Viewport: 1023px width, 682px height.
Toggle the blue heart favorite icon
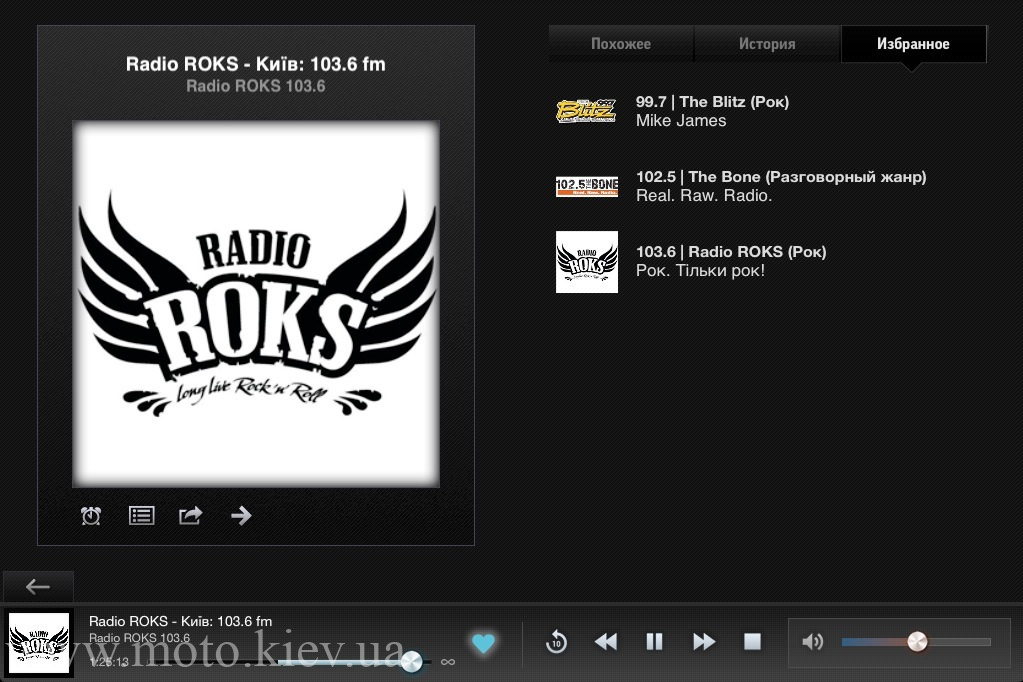click(x=483, y=643)
